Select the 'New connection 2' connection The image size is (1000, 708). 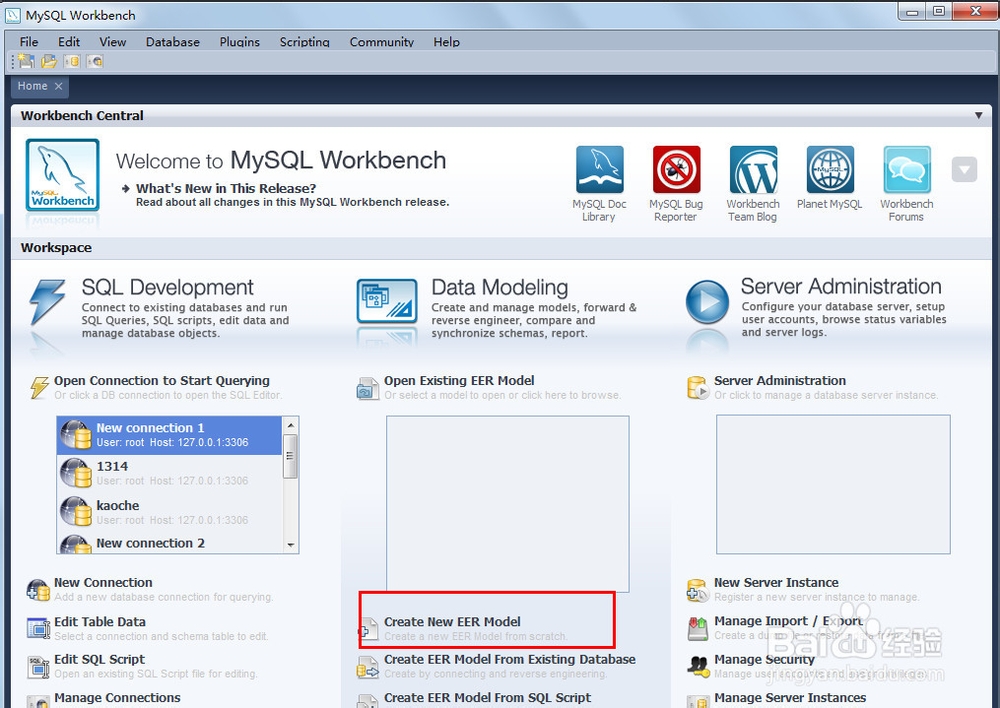170,543
